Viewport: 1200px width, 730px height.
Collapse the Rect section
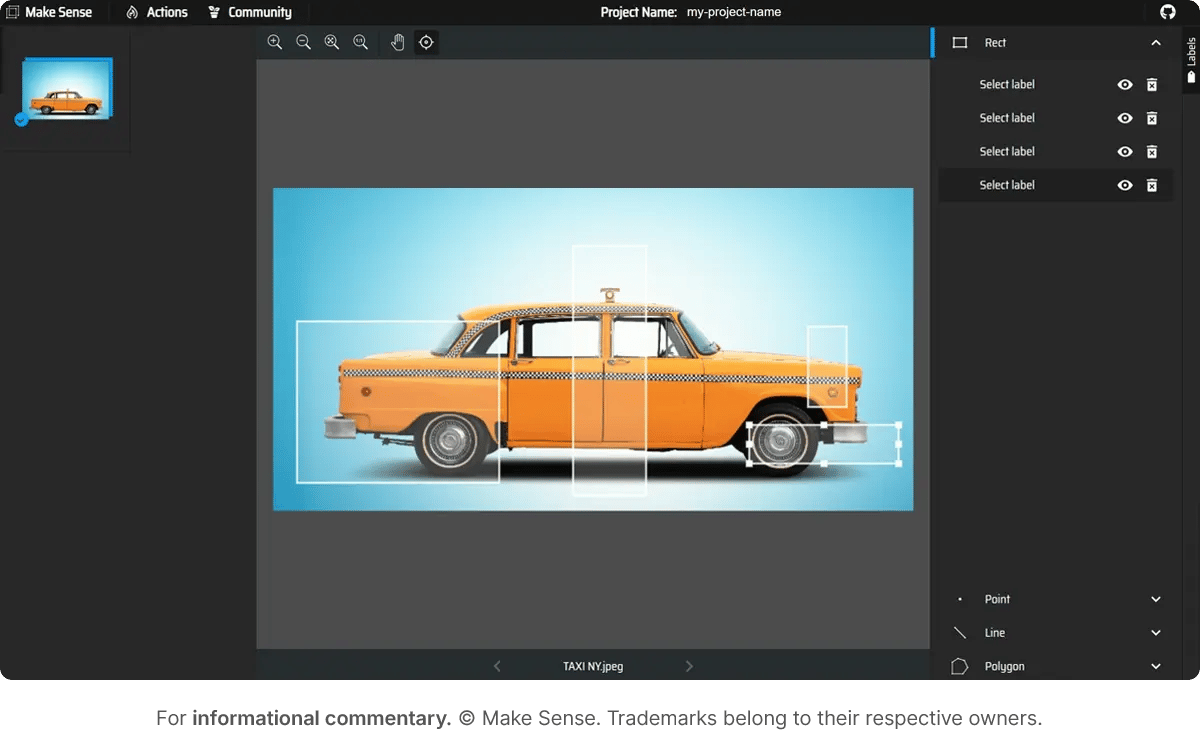click(1156, 42)
